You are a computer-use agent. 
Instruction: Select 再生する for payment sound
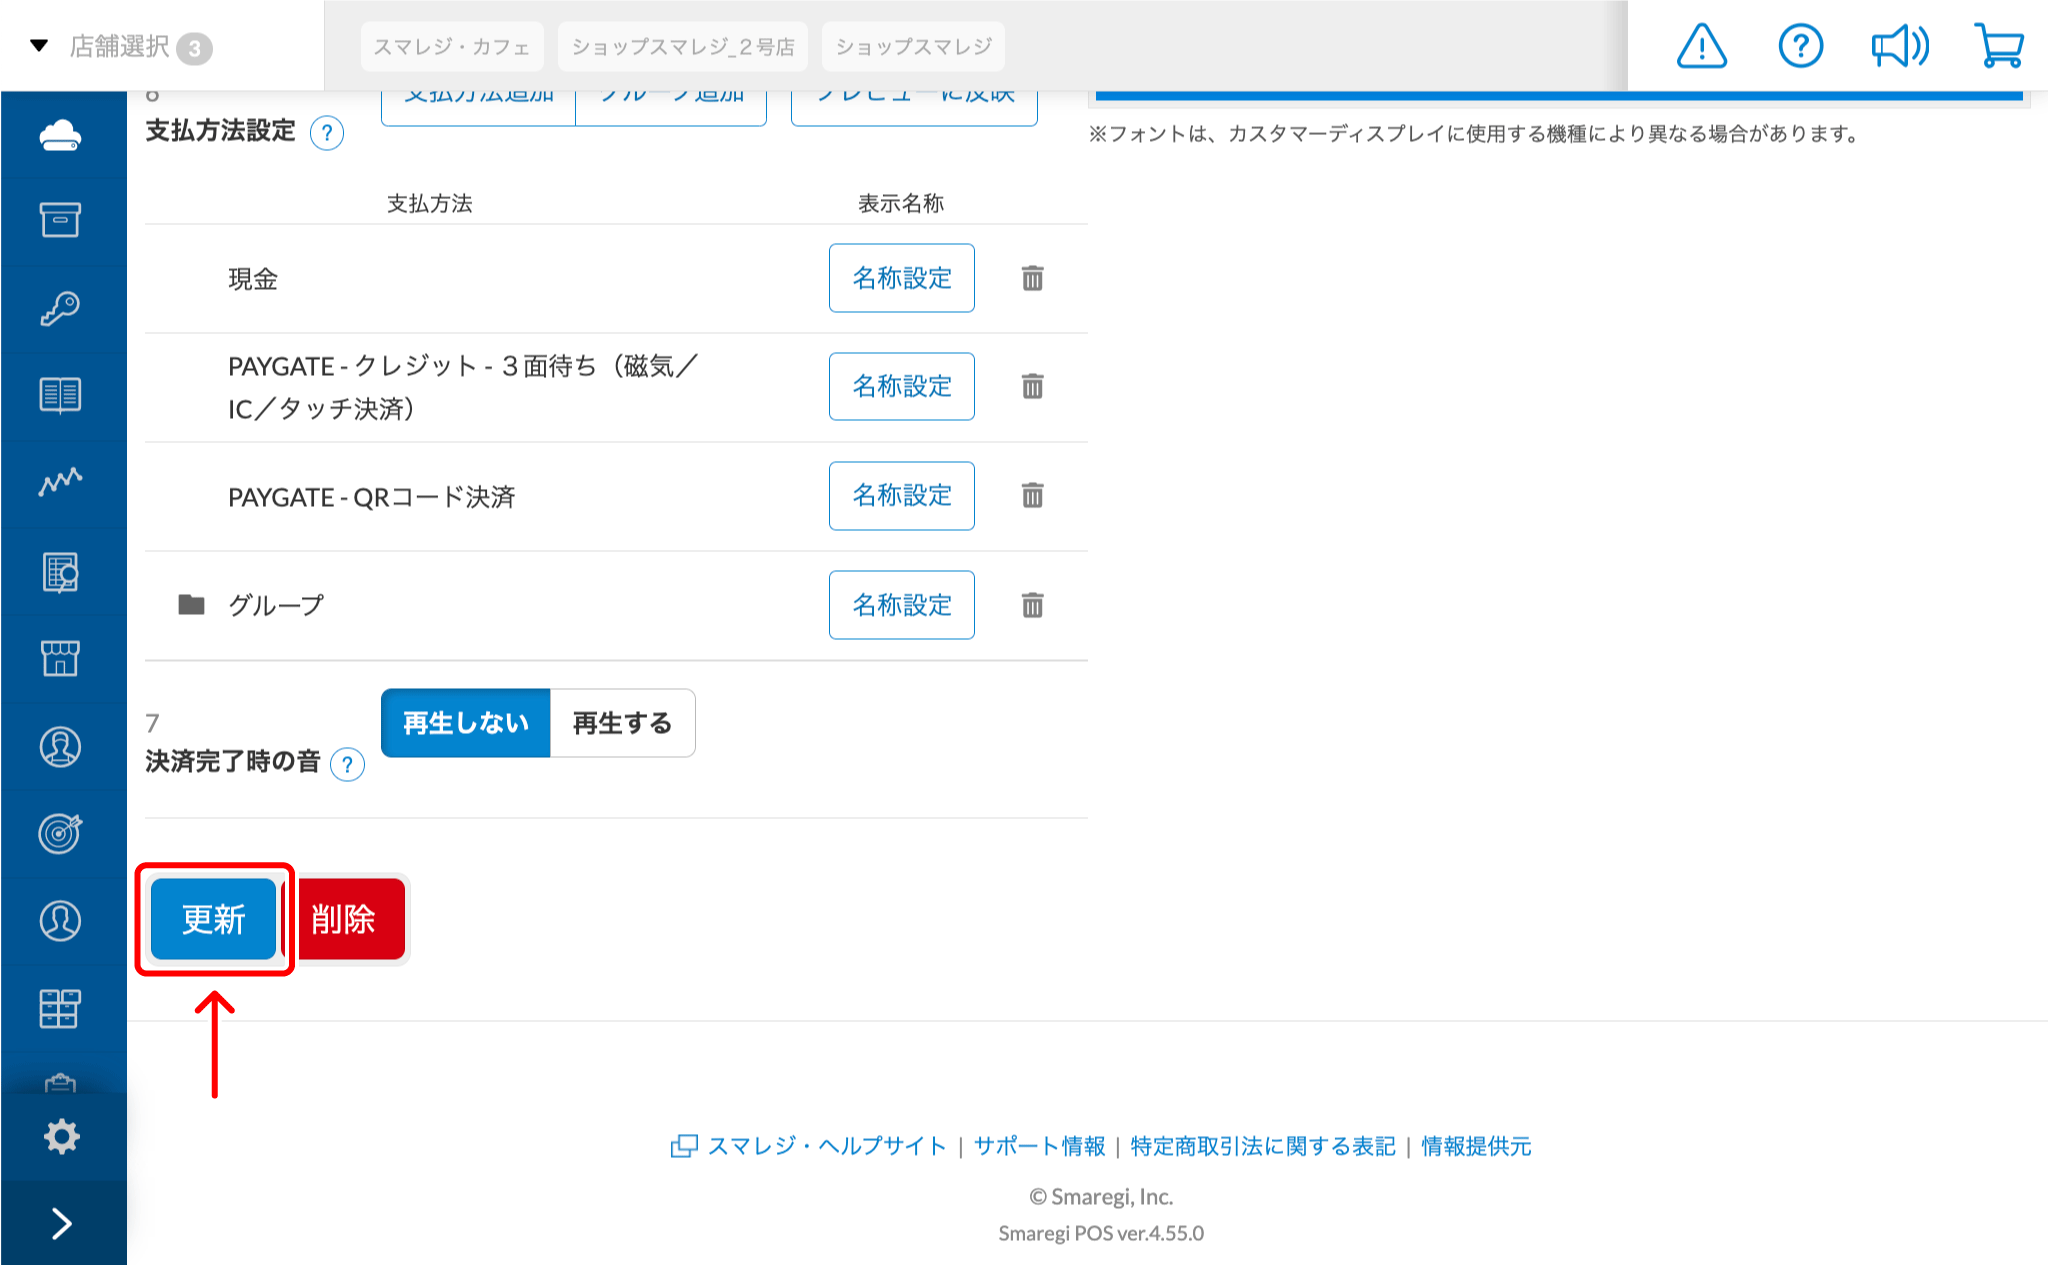[622, 723]
